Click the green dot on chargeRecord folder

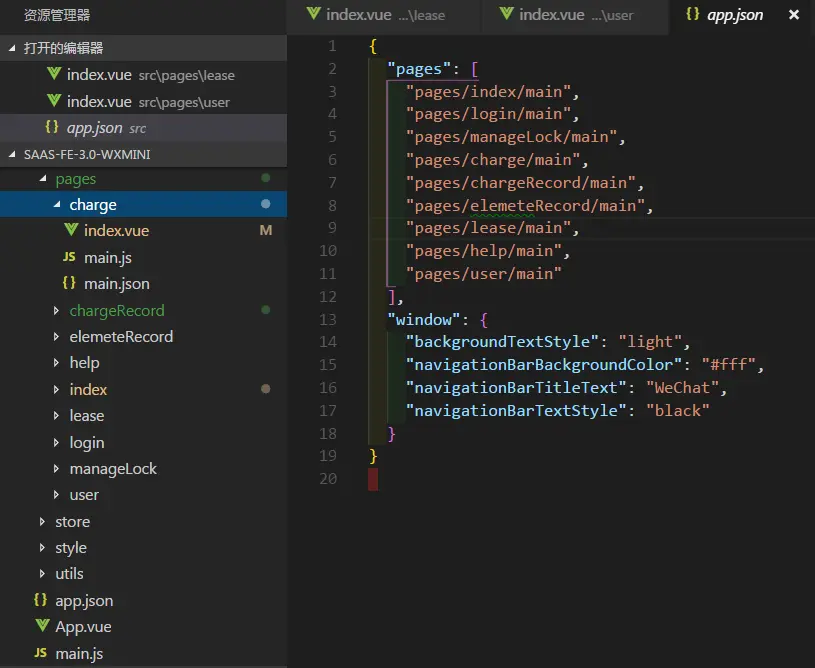[x=266, y=310]
